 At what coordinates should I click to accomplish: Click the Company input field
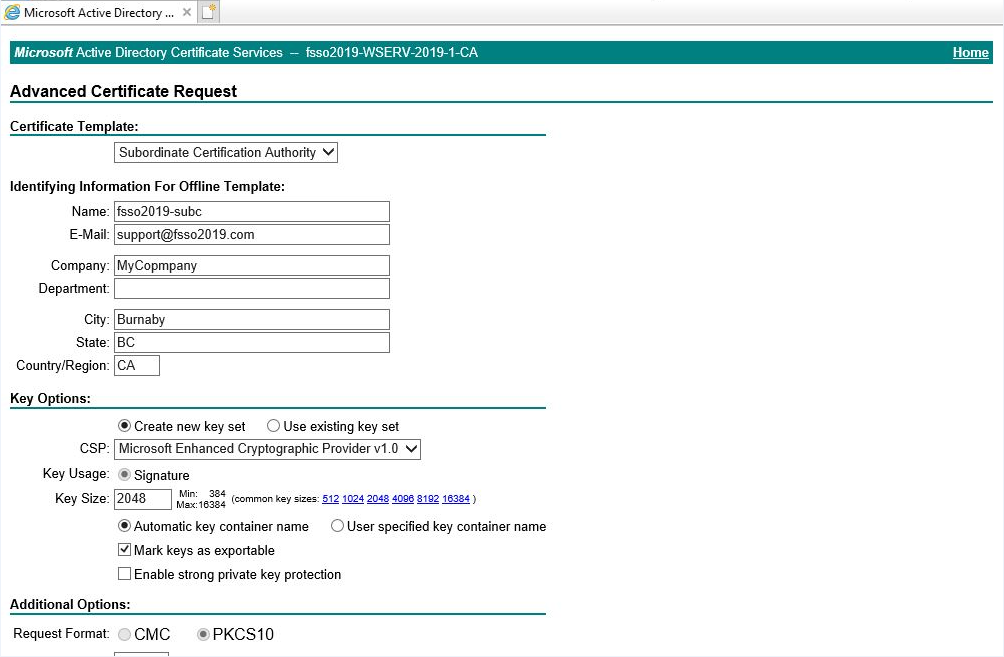click(x=252, y=266)
